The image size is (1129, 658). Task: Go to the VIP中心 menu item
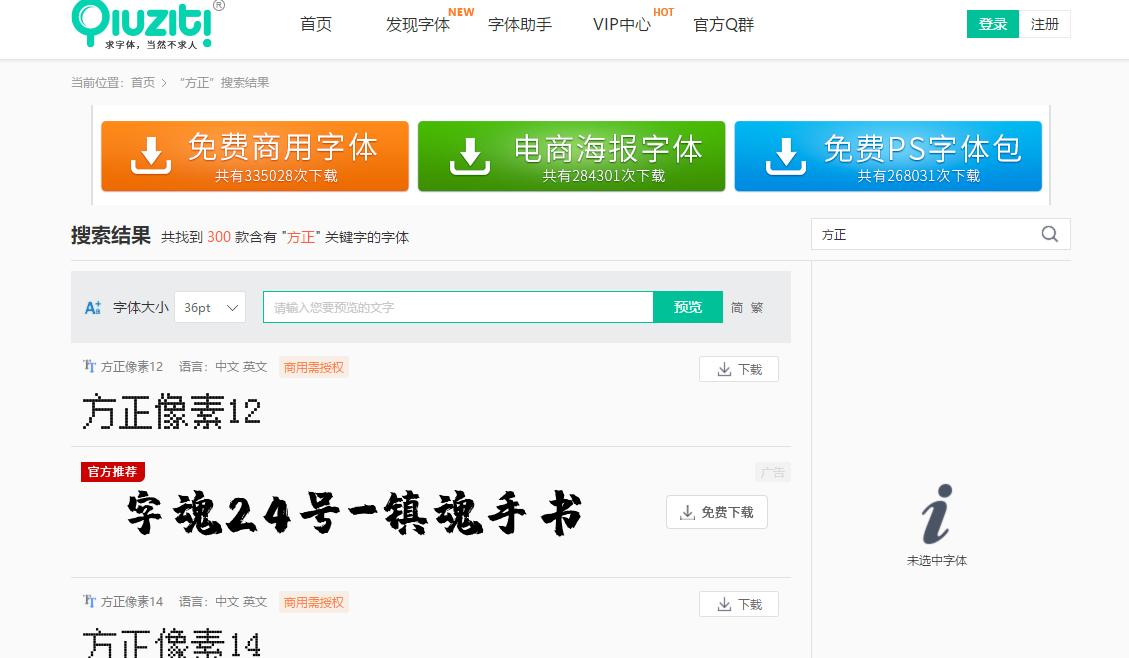(x=621, y=25)
